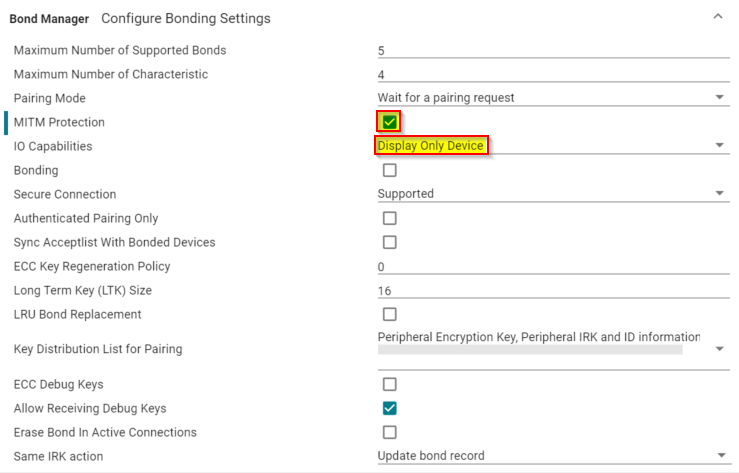Click the Display Only Device value
The width and height of the screenshot is (739, 473).
(x=431, y=146)
